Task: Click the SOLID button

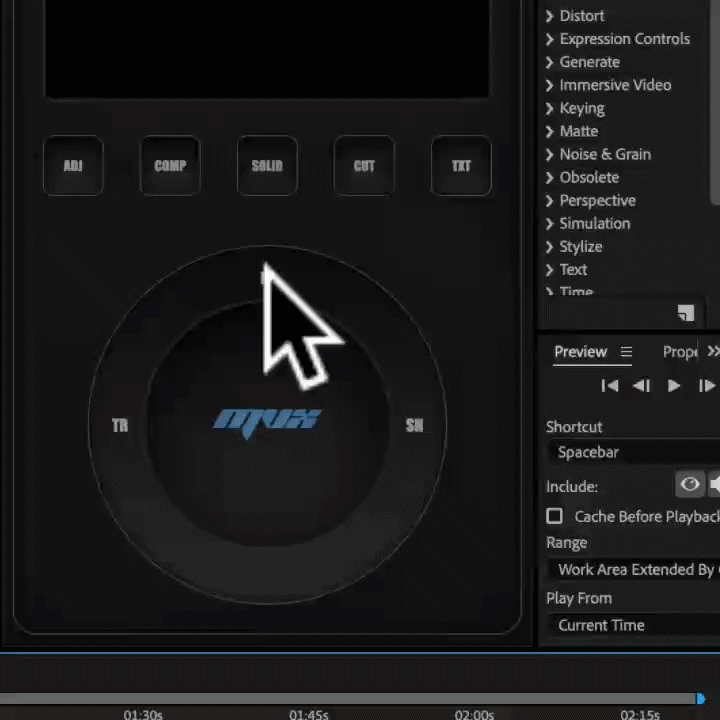Action: (267, 166)
